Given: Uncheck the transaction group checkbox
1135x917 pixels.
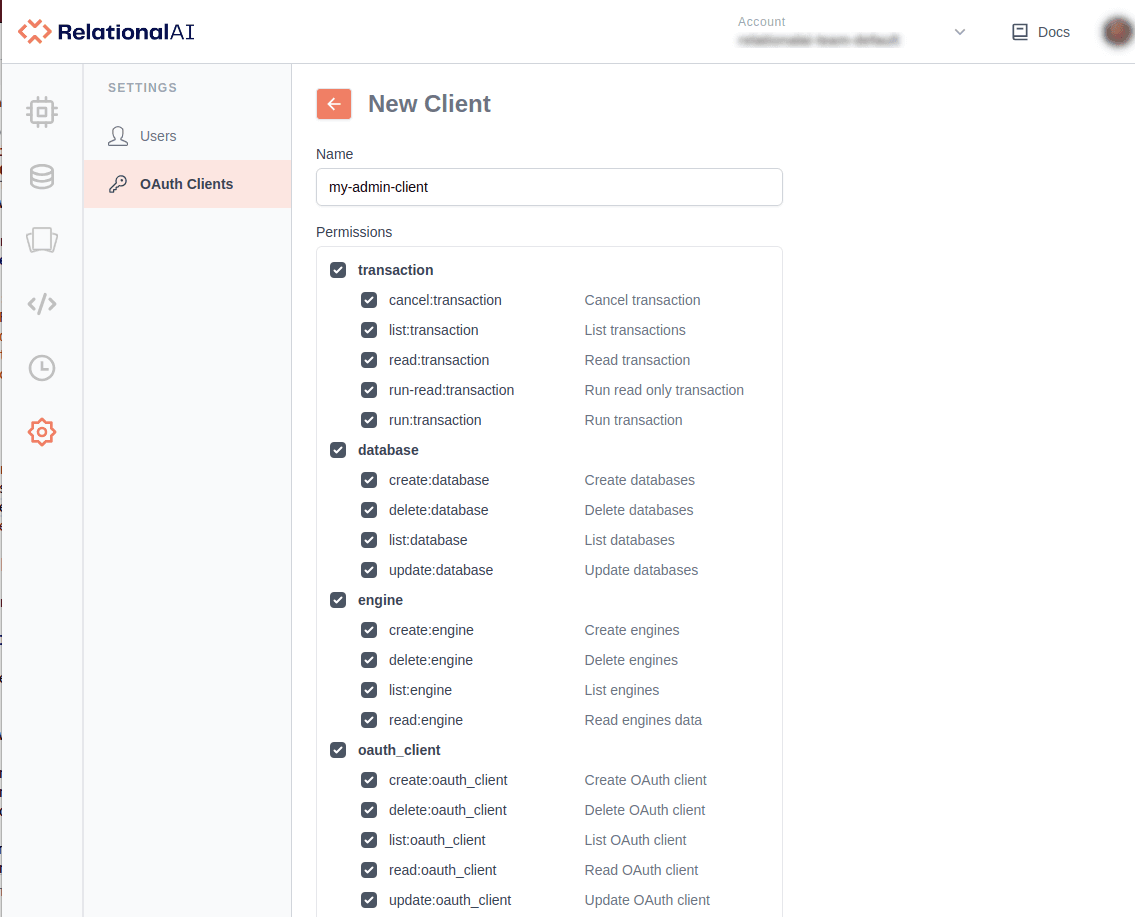Looking at the screenshot, I should click(338, 270).
